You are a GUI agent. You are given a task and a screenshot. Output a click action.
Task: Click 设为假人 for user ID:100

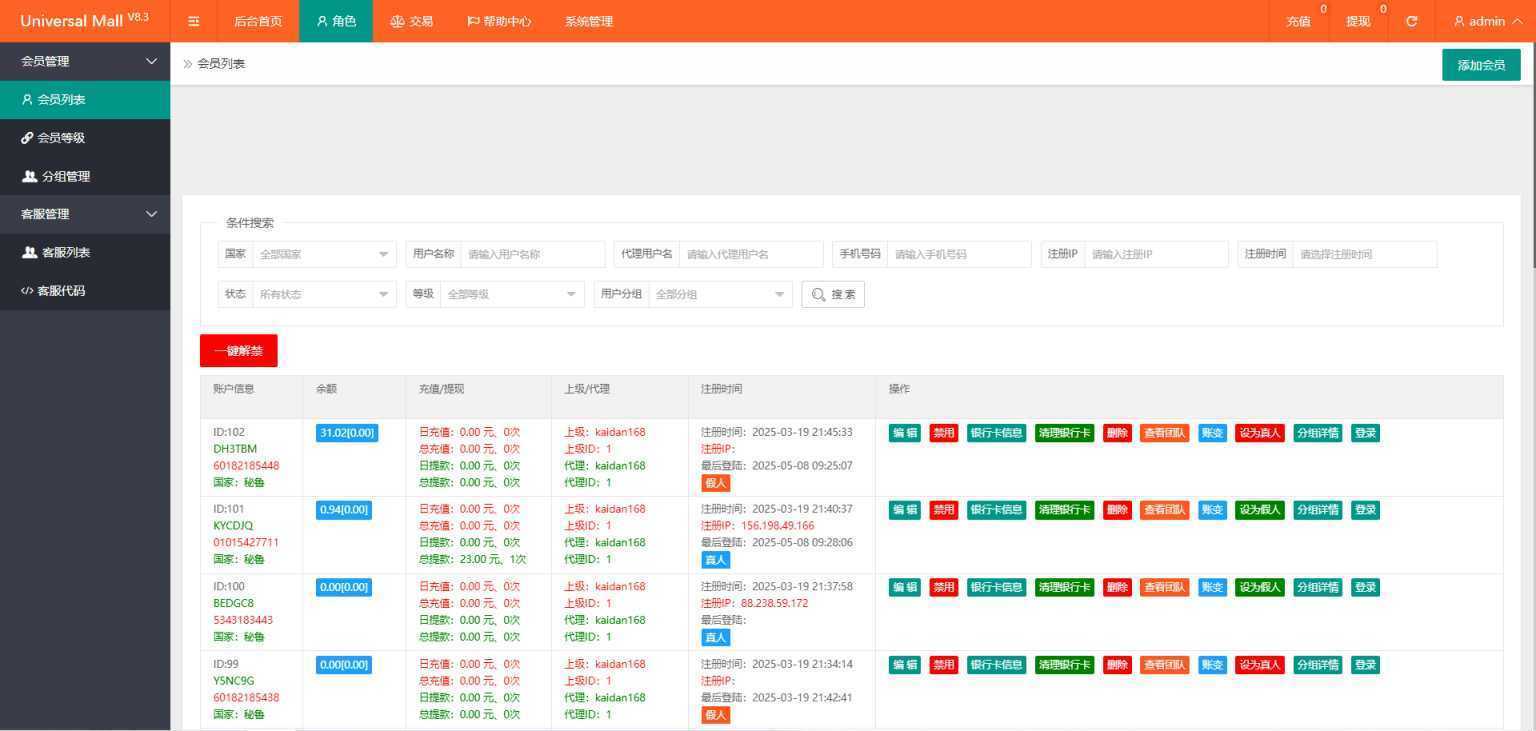point(1259,588)
